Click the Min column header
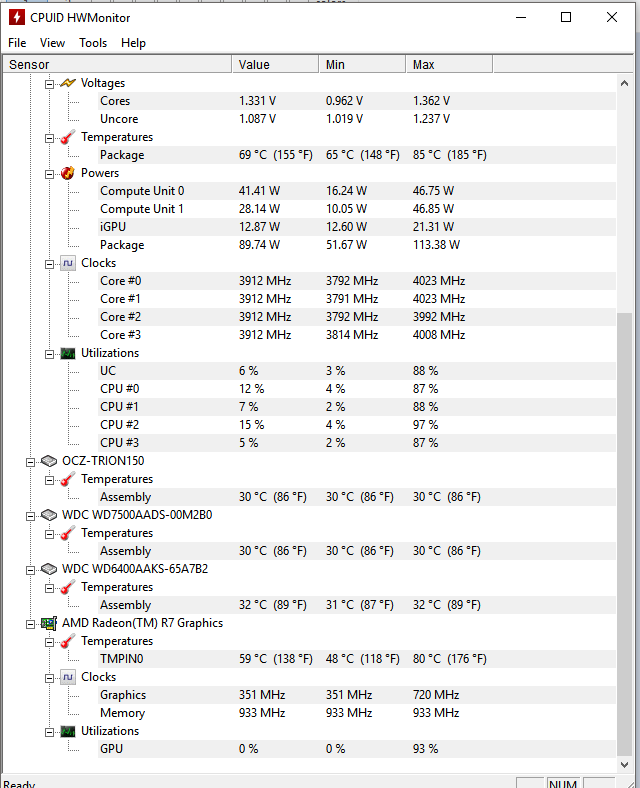Image resolution: width=640 pixels, height=788 pixels. [362, 64]
